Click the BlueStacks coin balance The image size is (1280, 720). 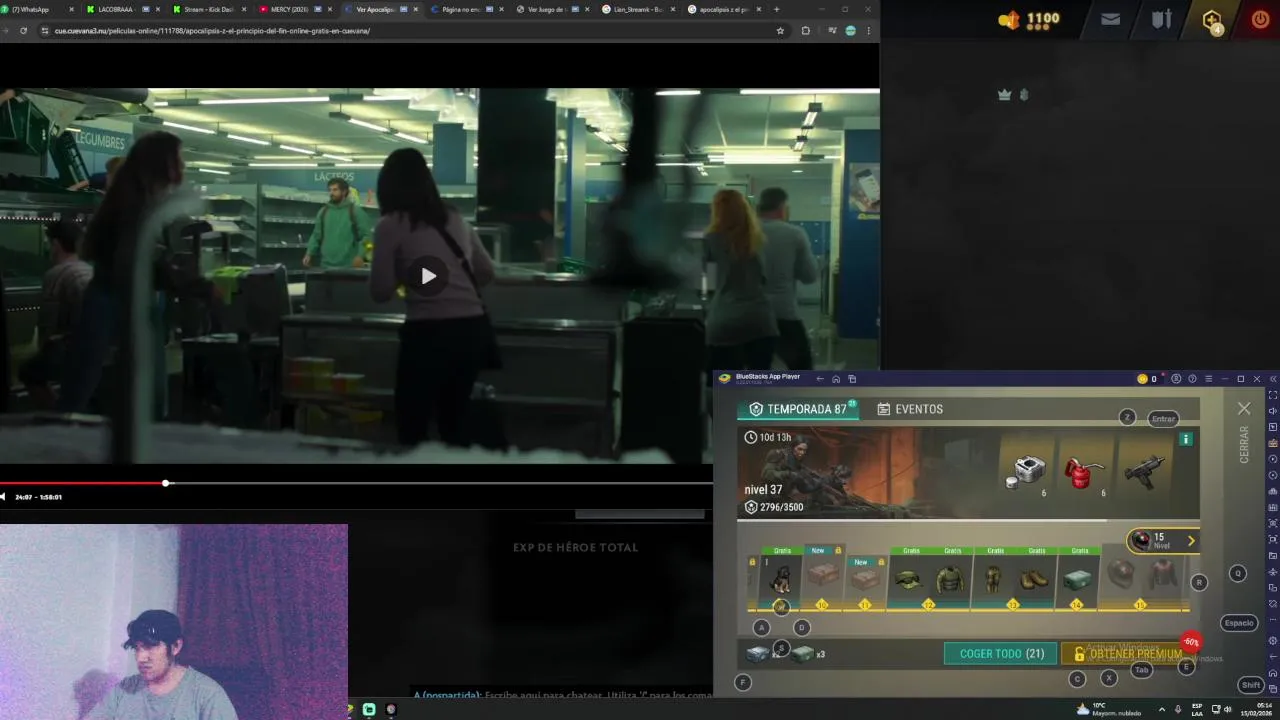pos(1147,379)
